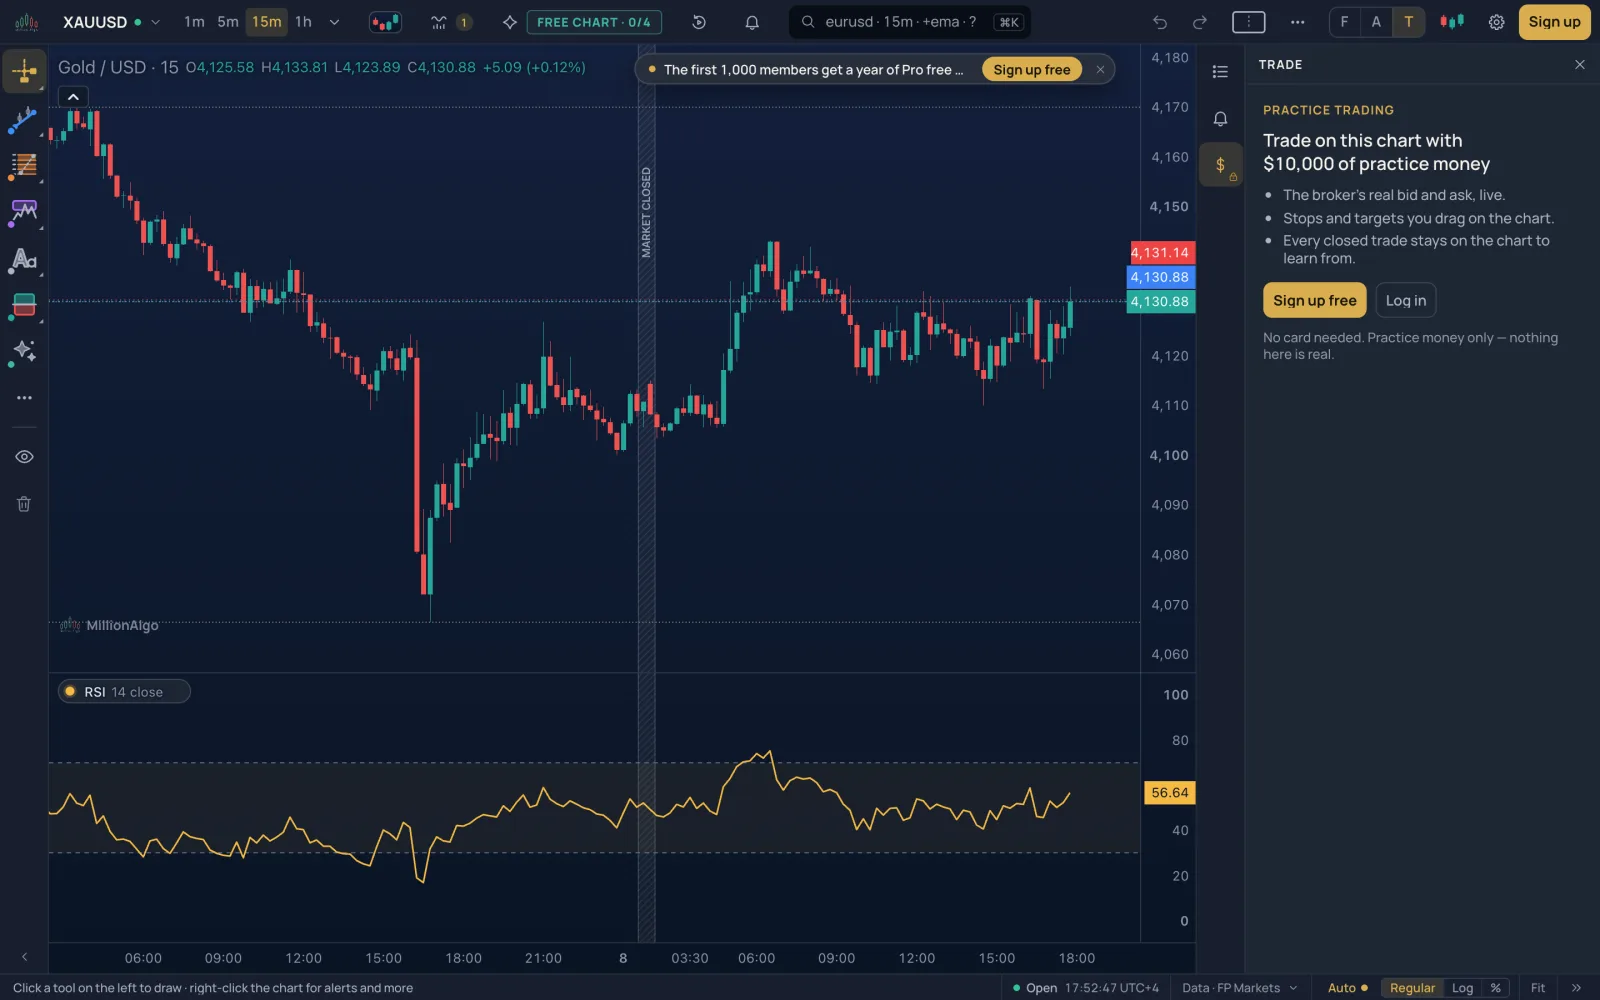Screen dimensions: 1600x1000
Task: Switch to the 1h timeframe
Action: (303, 22)
